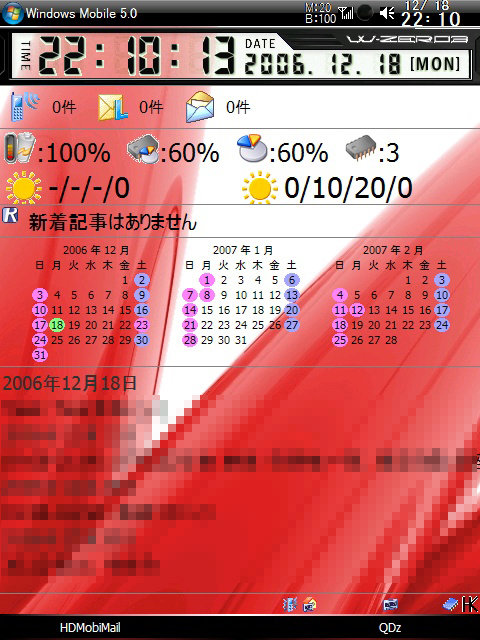Tap the house-shaped tray icon

309,604
